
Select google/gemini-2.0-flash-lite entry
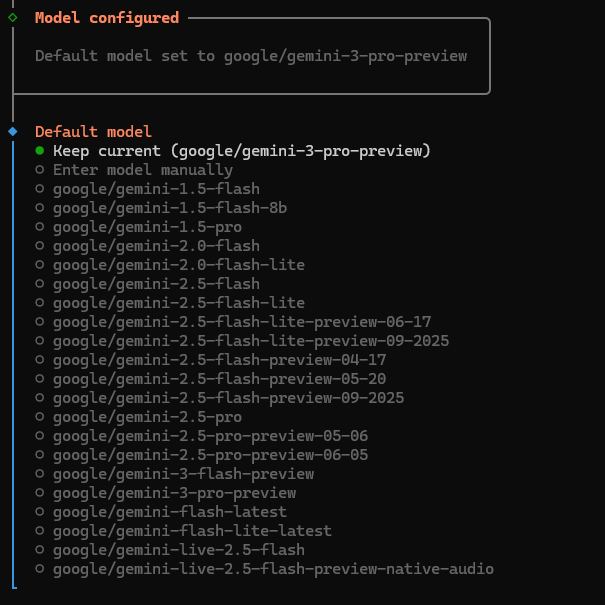[179, 265]
